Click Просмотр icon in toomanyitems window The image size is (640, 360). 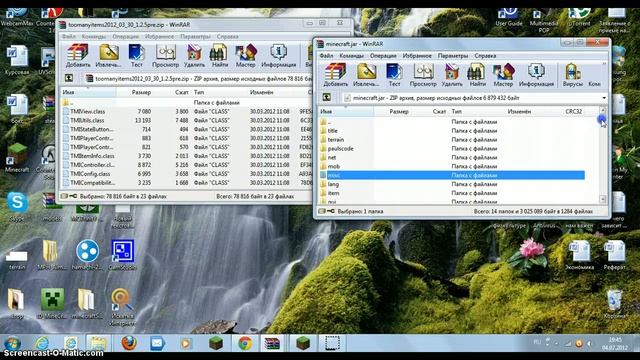[x=165, y=56]
